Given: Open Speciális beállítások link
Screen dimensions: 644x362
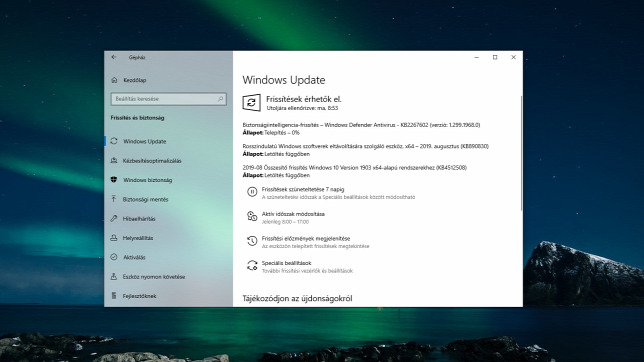Looking at the screenshot, I should click(x=286, y=263).
